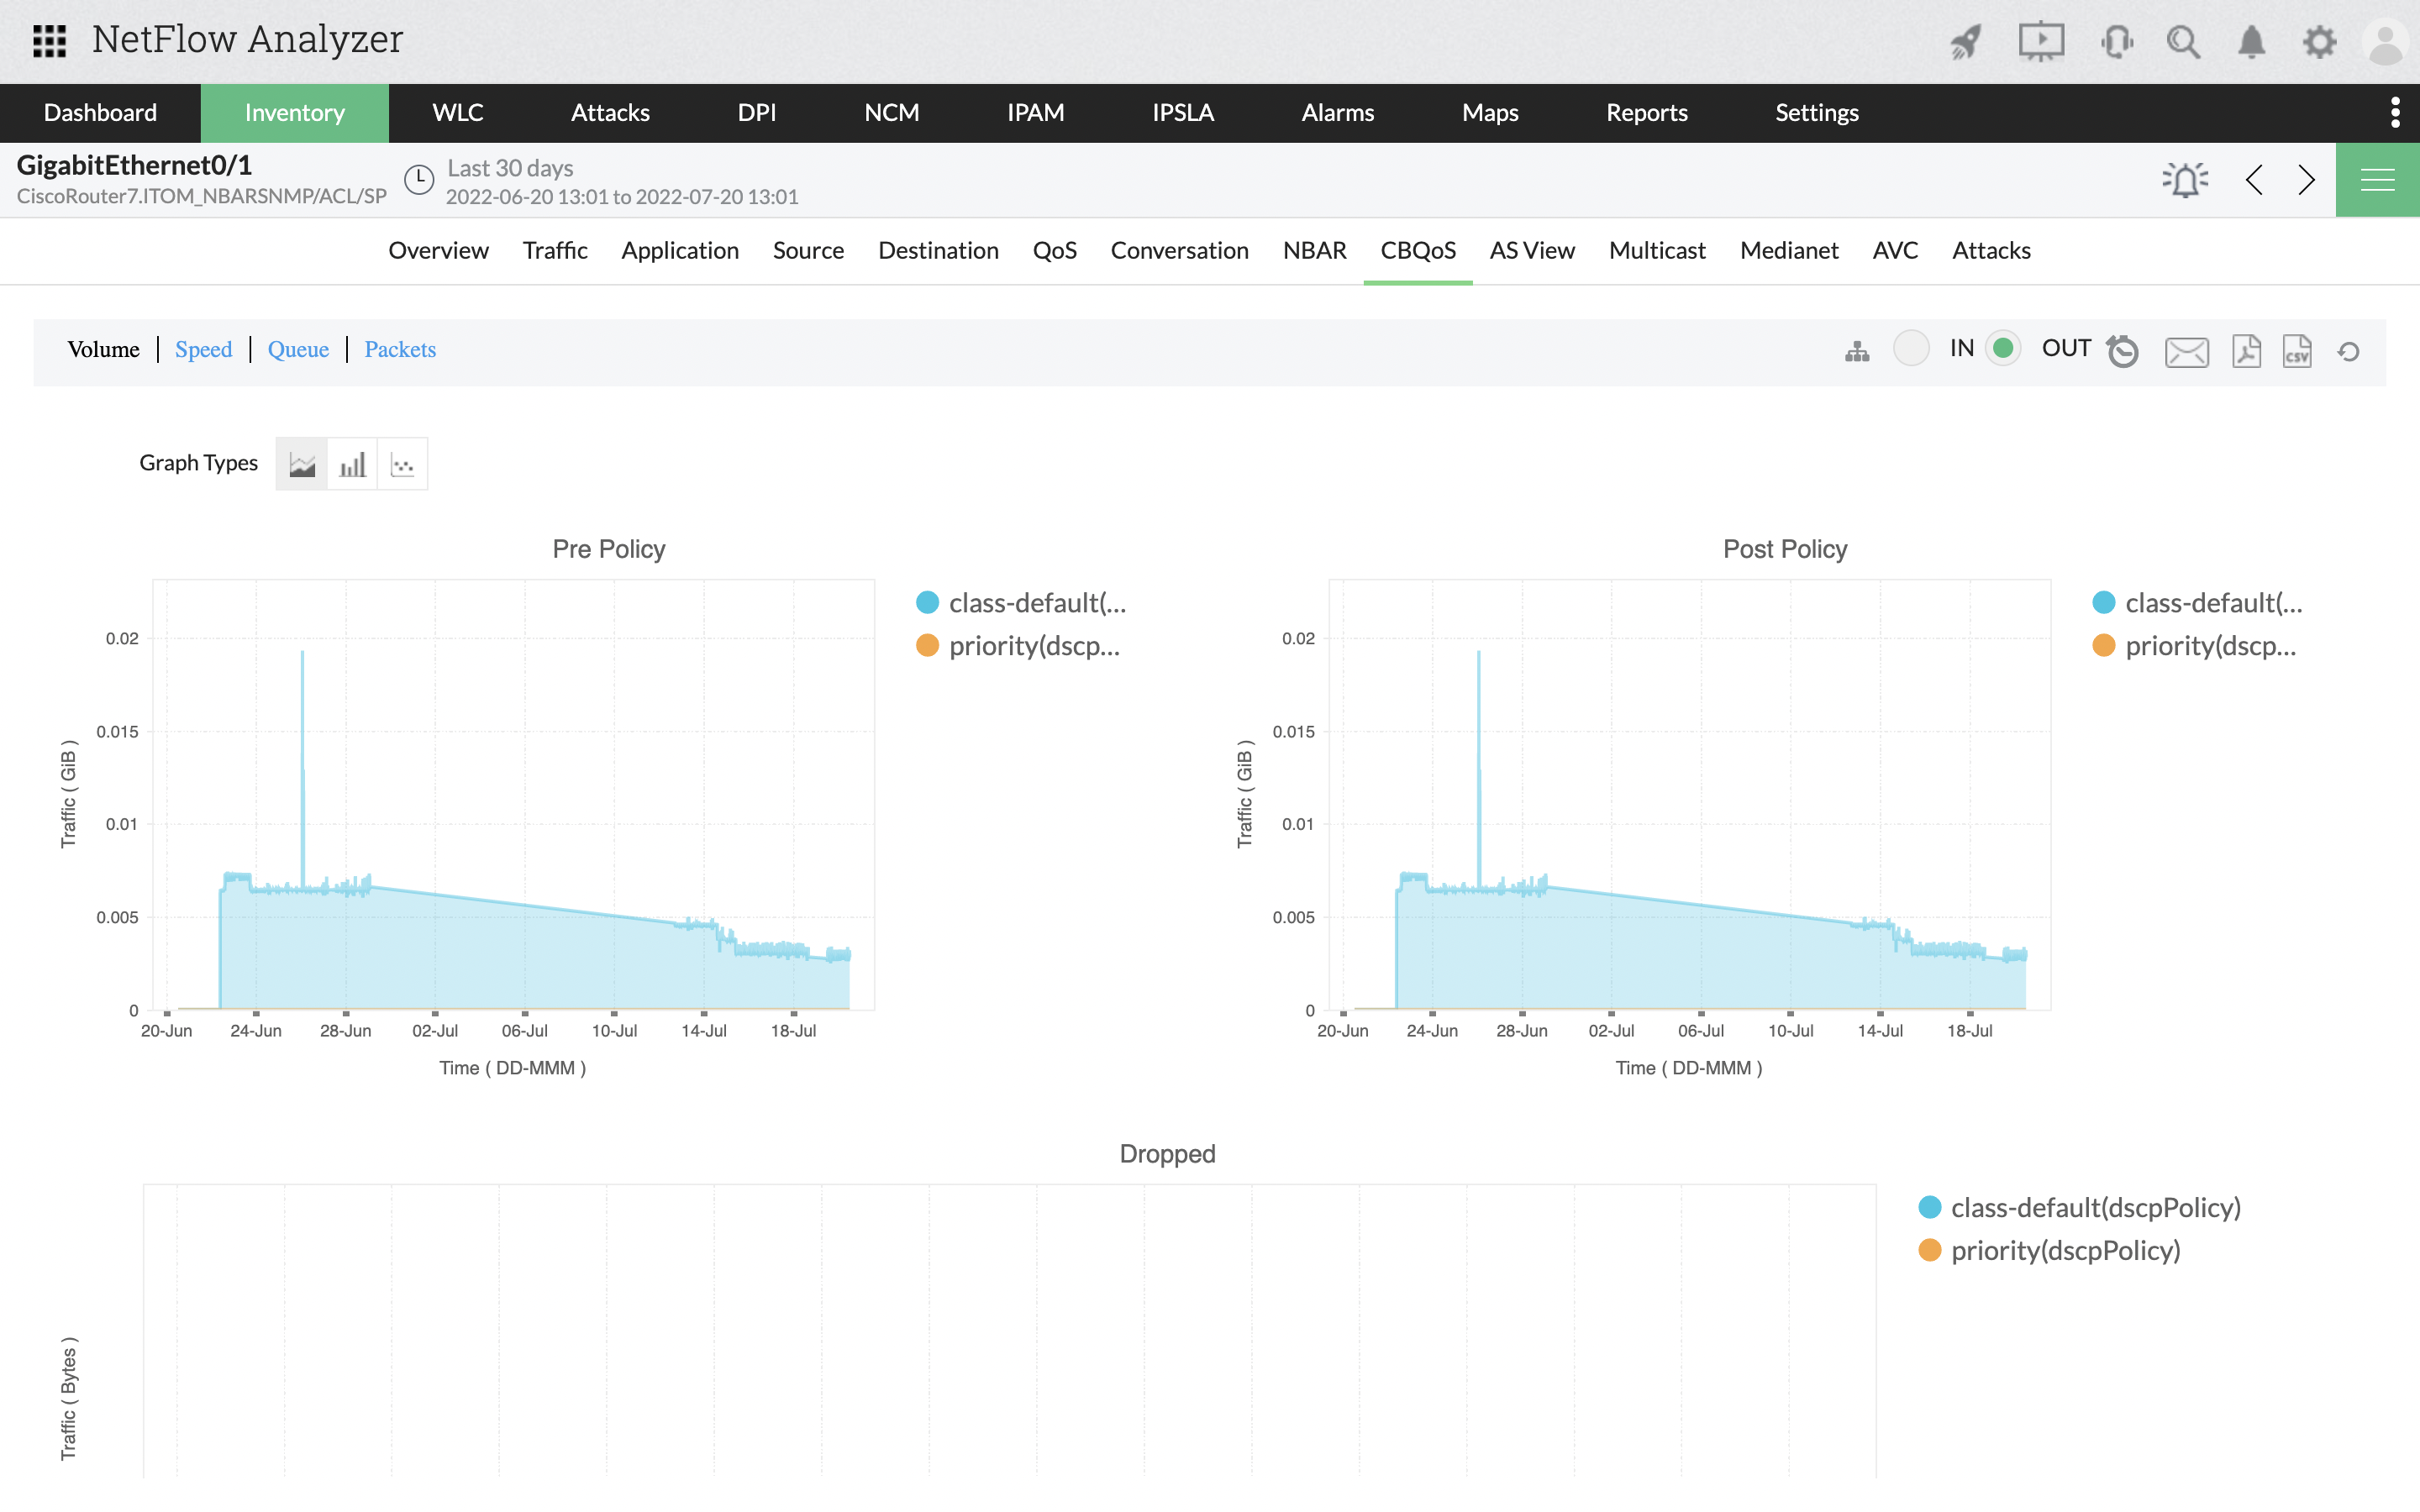
Task: Open the schedule report timer icon
Action: pyautogui.click(x=2123, y=351)
